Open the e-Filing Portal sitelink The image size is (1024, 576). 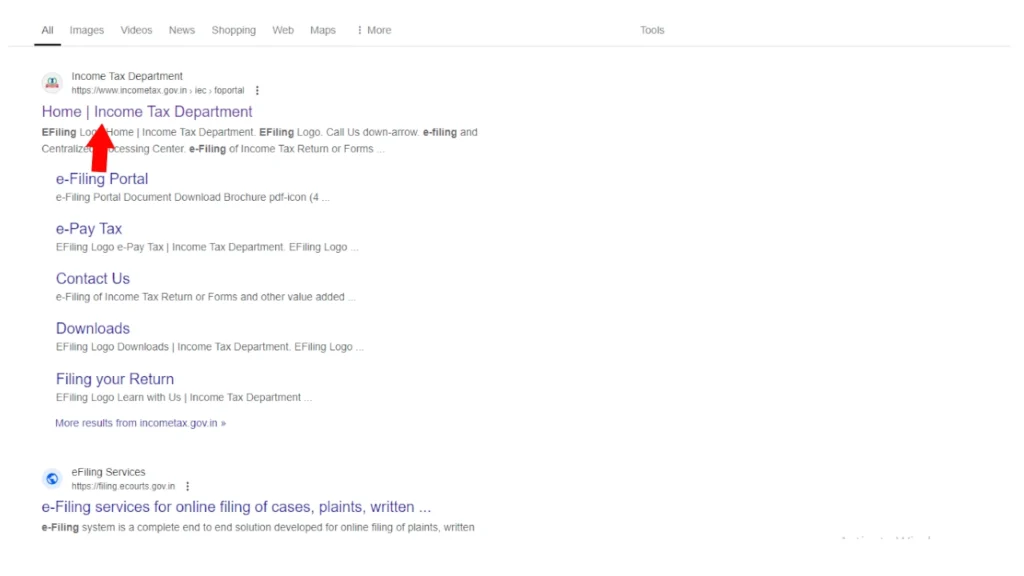[102, 179]
